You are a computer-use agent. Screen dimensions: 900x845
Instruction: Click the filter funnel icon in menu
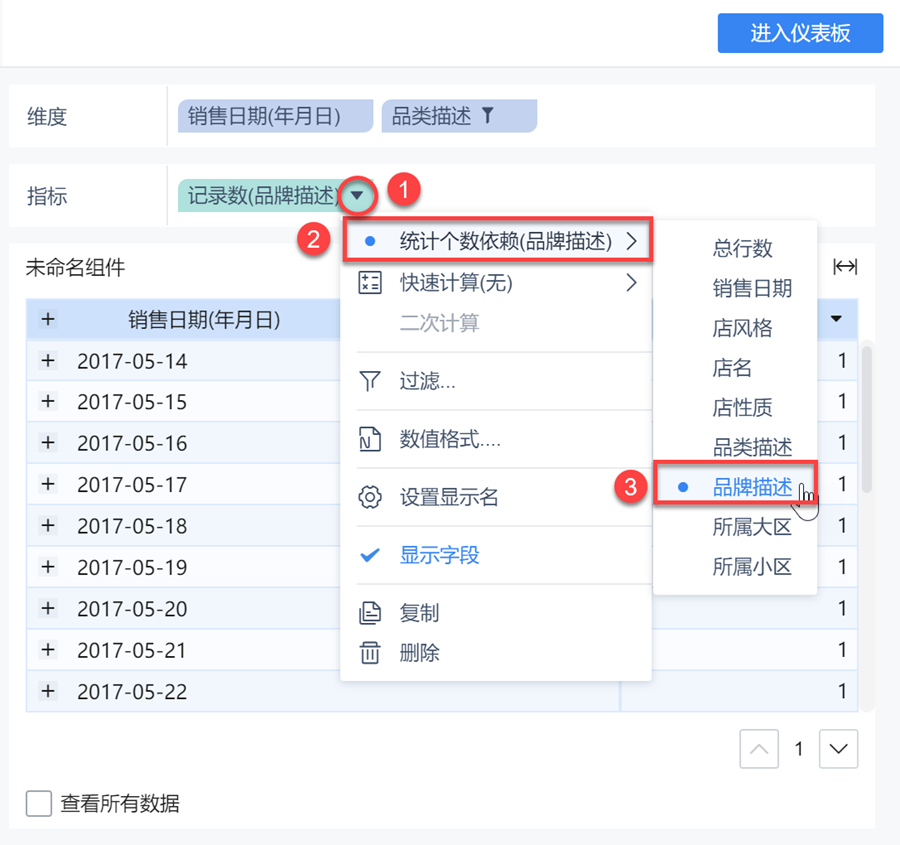click(370, 381)
